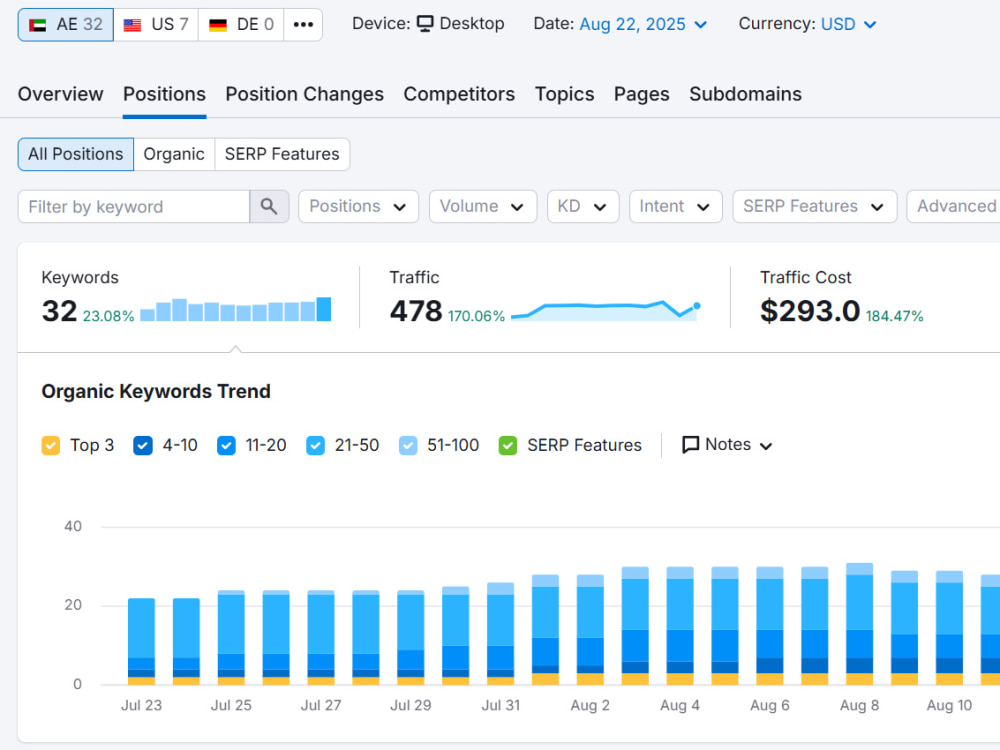Select All Positions filter

(76, 154)
